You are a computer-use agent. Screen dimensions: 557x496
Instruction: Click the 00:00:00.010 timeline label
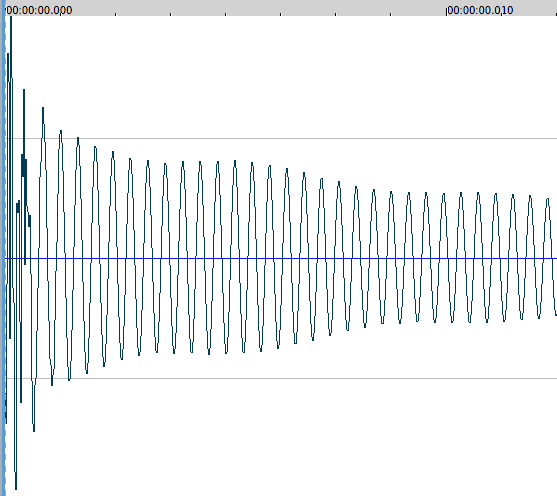[480, 10]
